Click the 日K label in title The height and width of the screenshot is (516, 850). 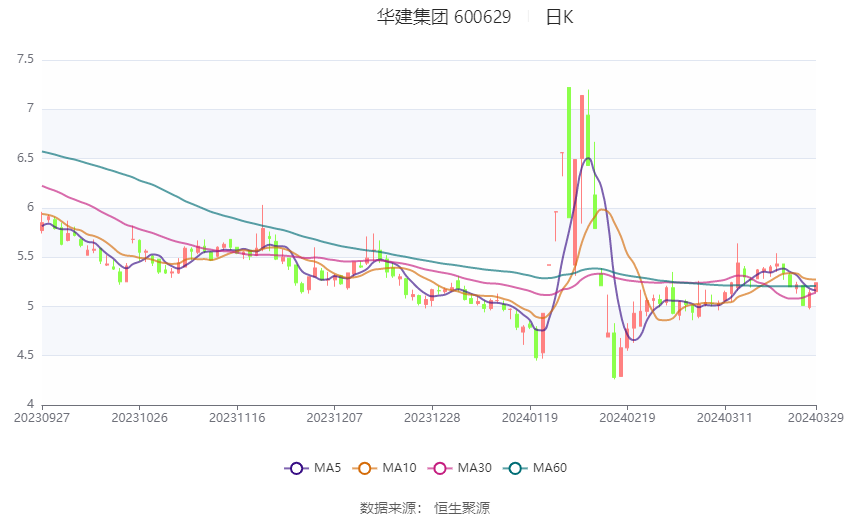click(x=559, y=17)
